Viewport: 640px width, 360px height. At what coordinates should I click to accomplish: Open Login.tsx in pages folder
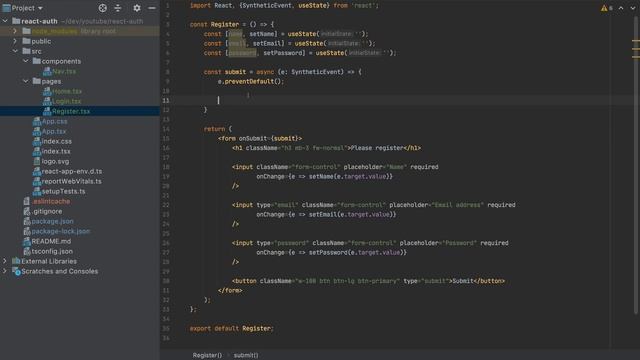pos(67,101)
